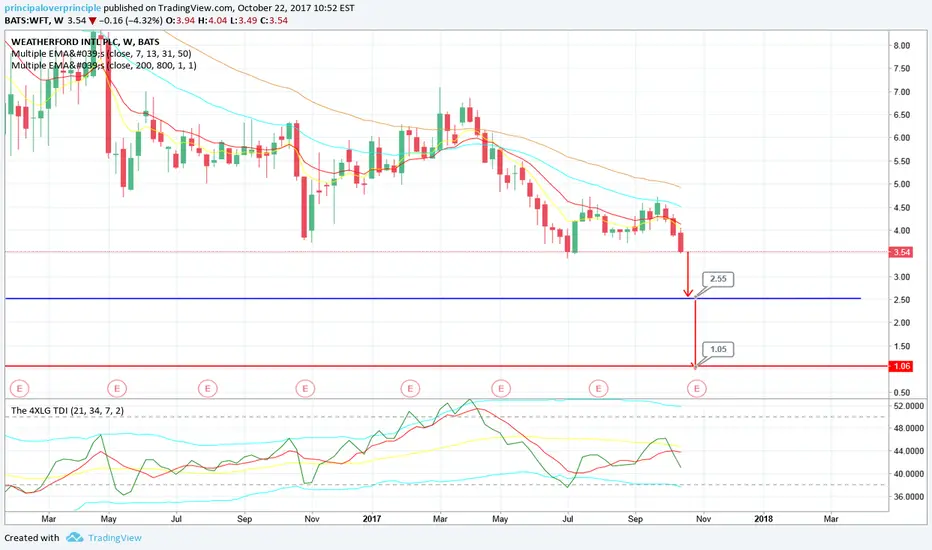This screenshot has height=550, width=932.
Task: Click the red down-triangle price change indicator
Action: click(92, 21)
